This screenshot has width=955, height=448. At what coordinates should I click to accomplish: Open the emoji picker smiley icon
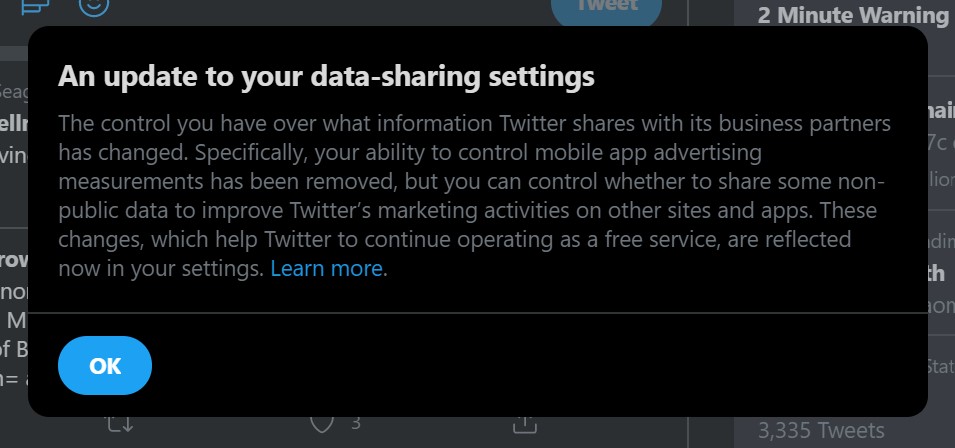[x=94, y=7]
